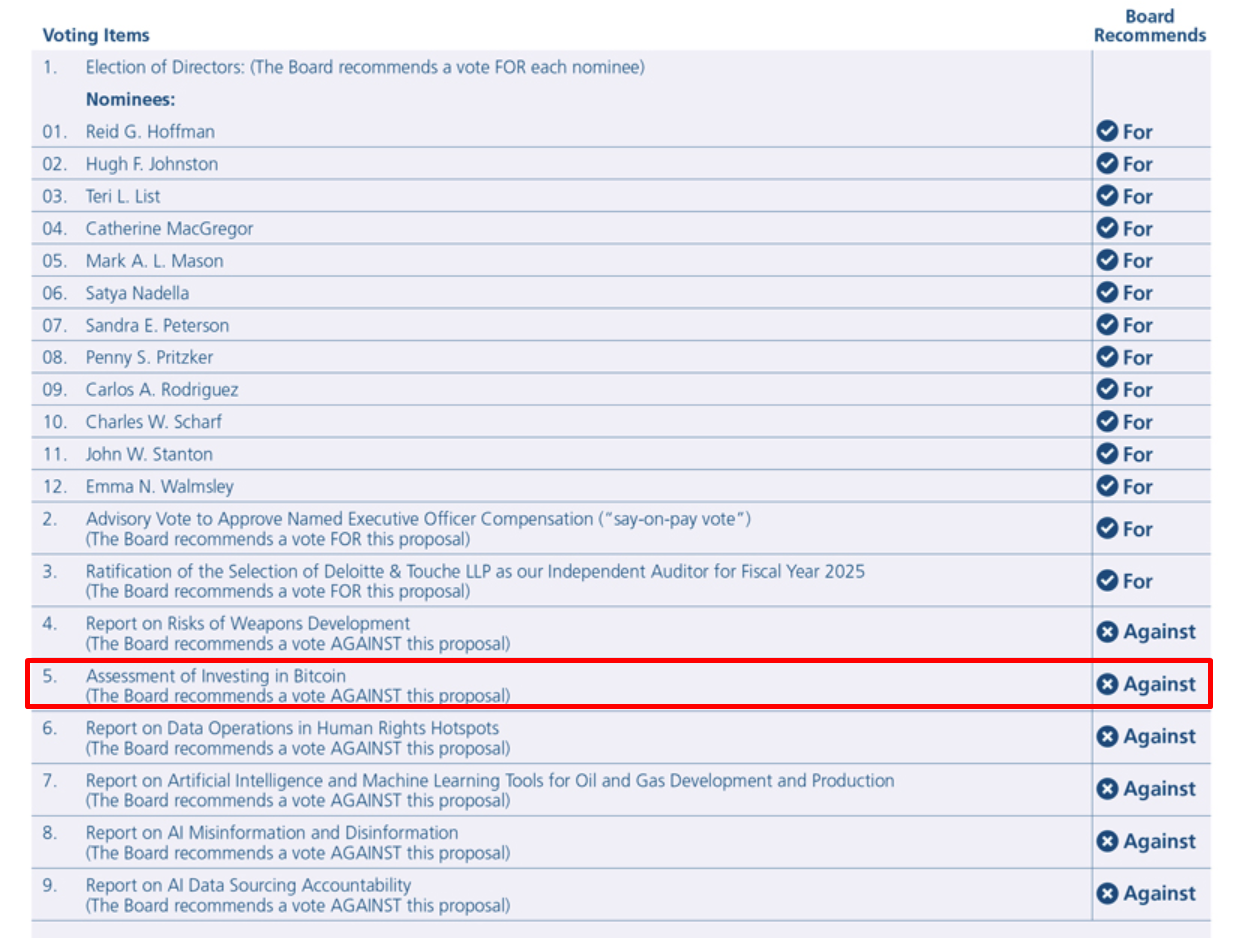Click nominee name Carlos A. Rodriguez
The height and width of the screenshot is (938, 1234).
click(x=162, y=390)
